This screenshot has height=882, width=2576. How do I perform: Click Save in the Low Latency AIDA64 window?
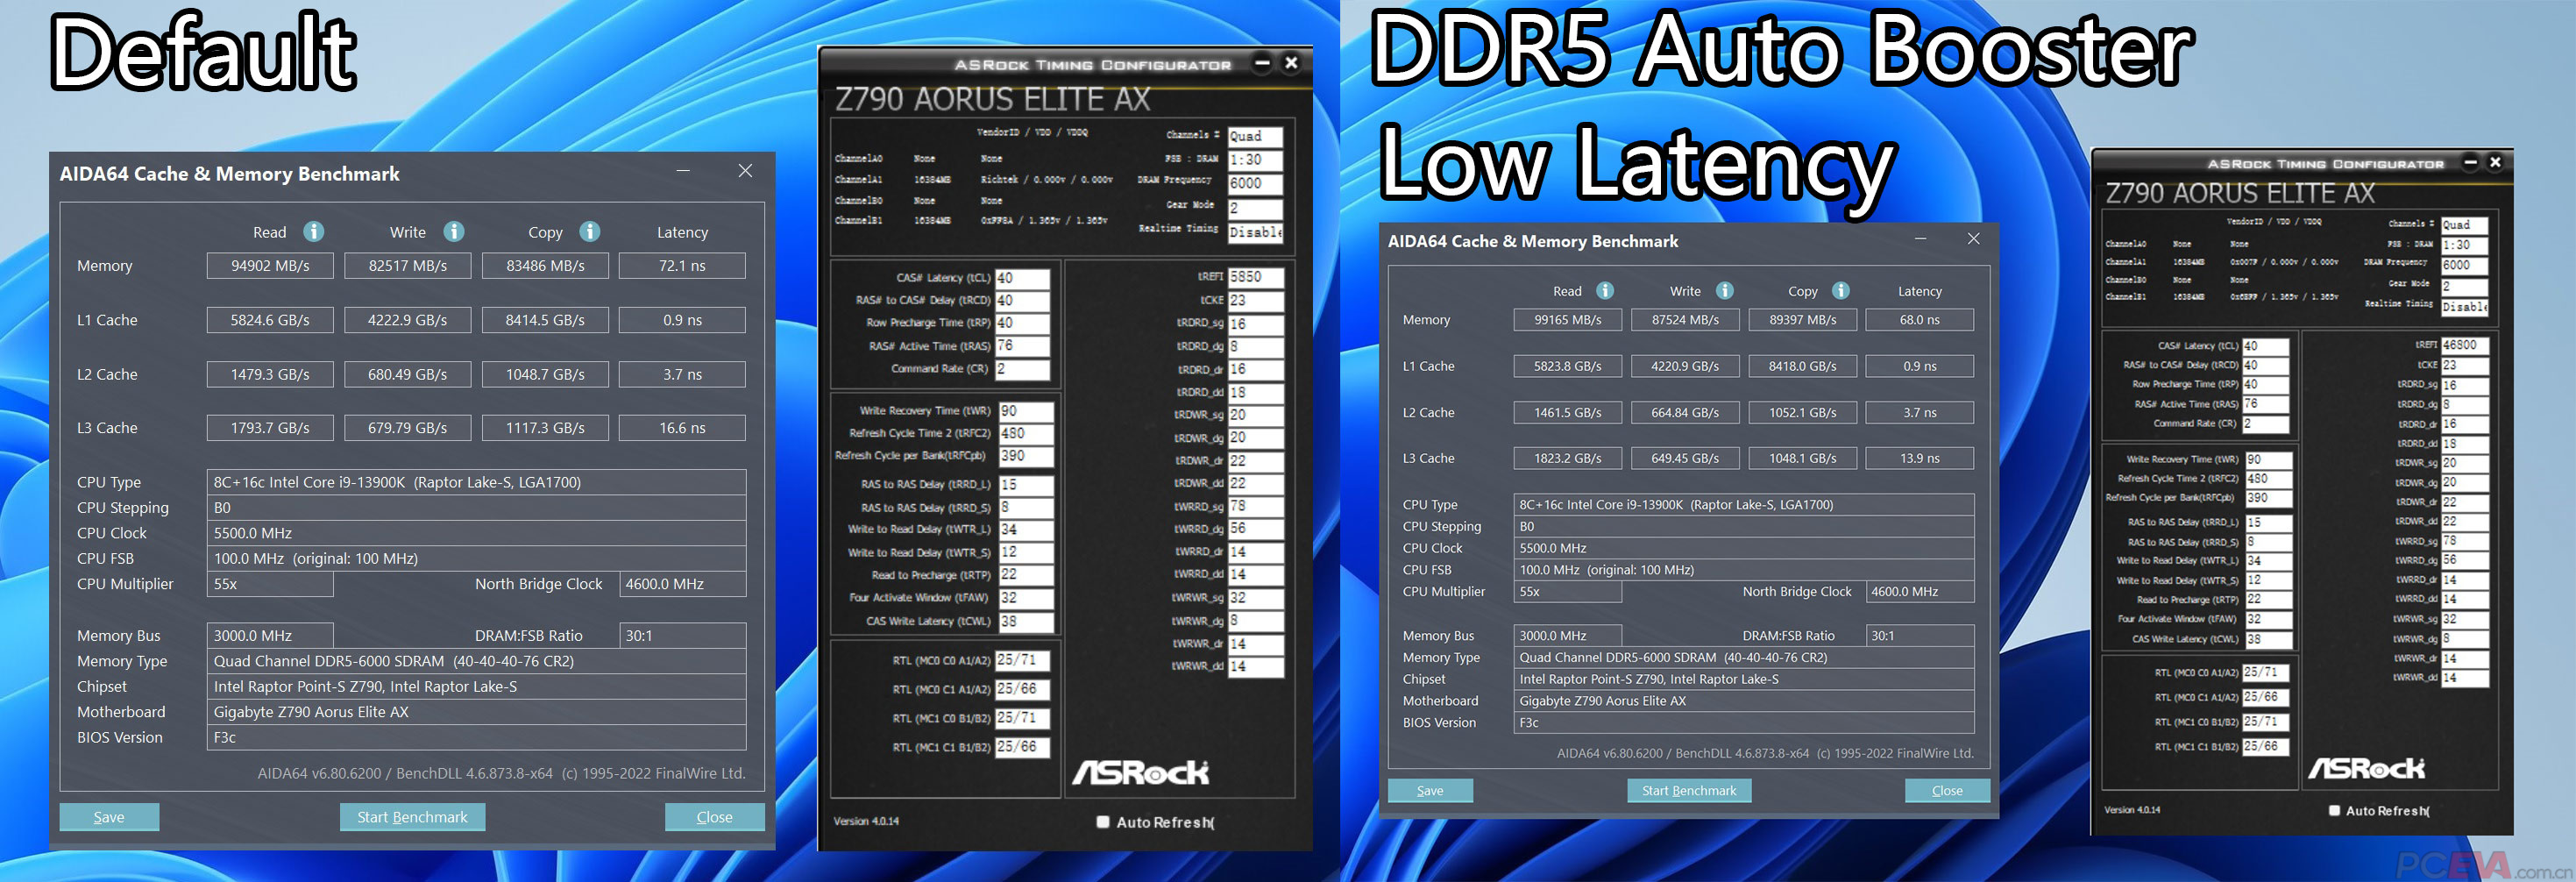click(1430, 790)
